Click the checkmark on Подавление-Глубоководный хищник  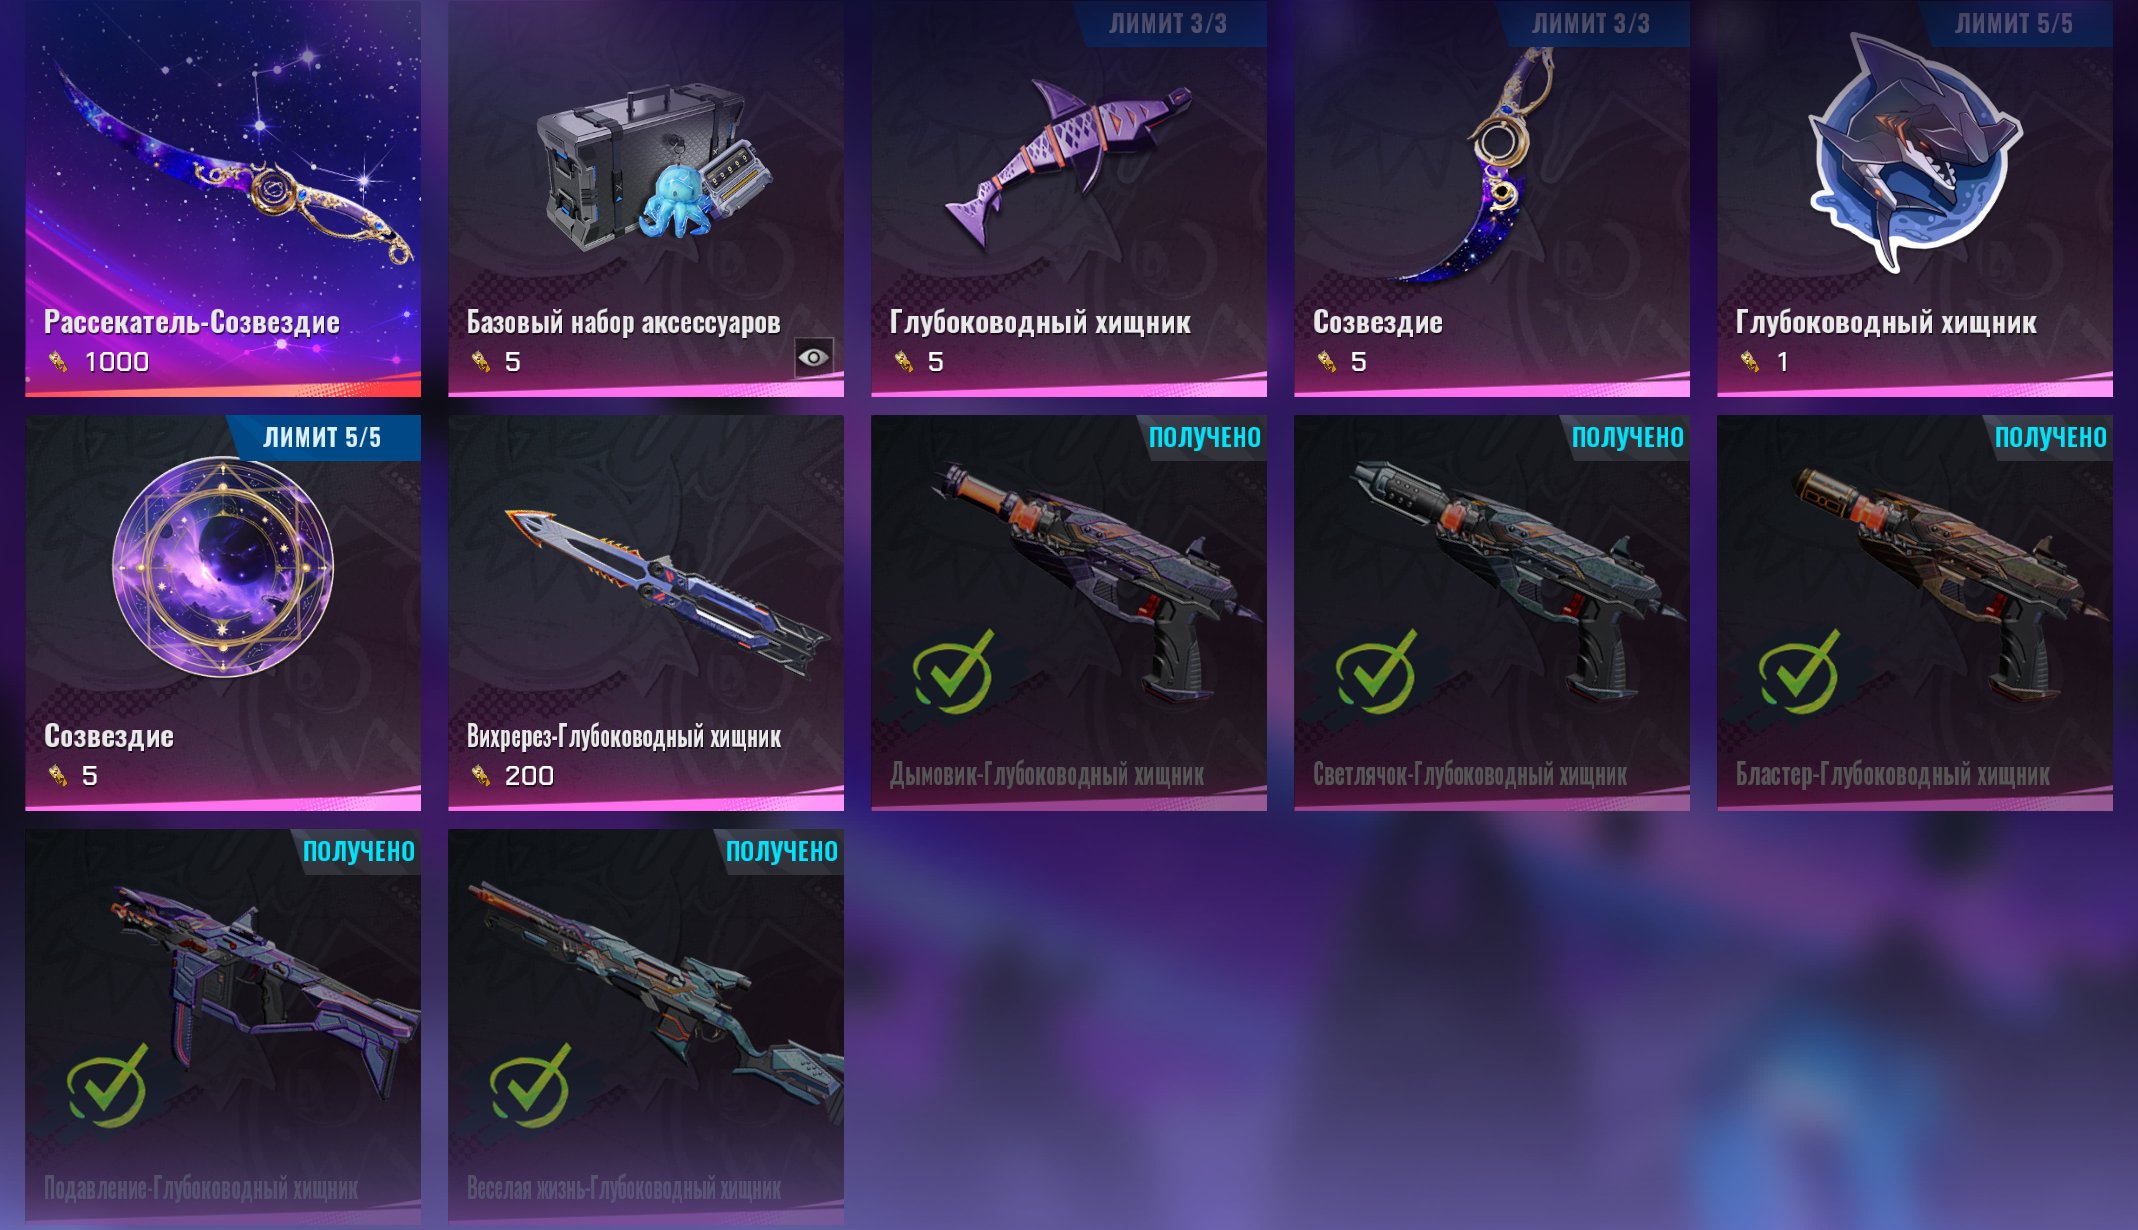(x=107, y=1085)
